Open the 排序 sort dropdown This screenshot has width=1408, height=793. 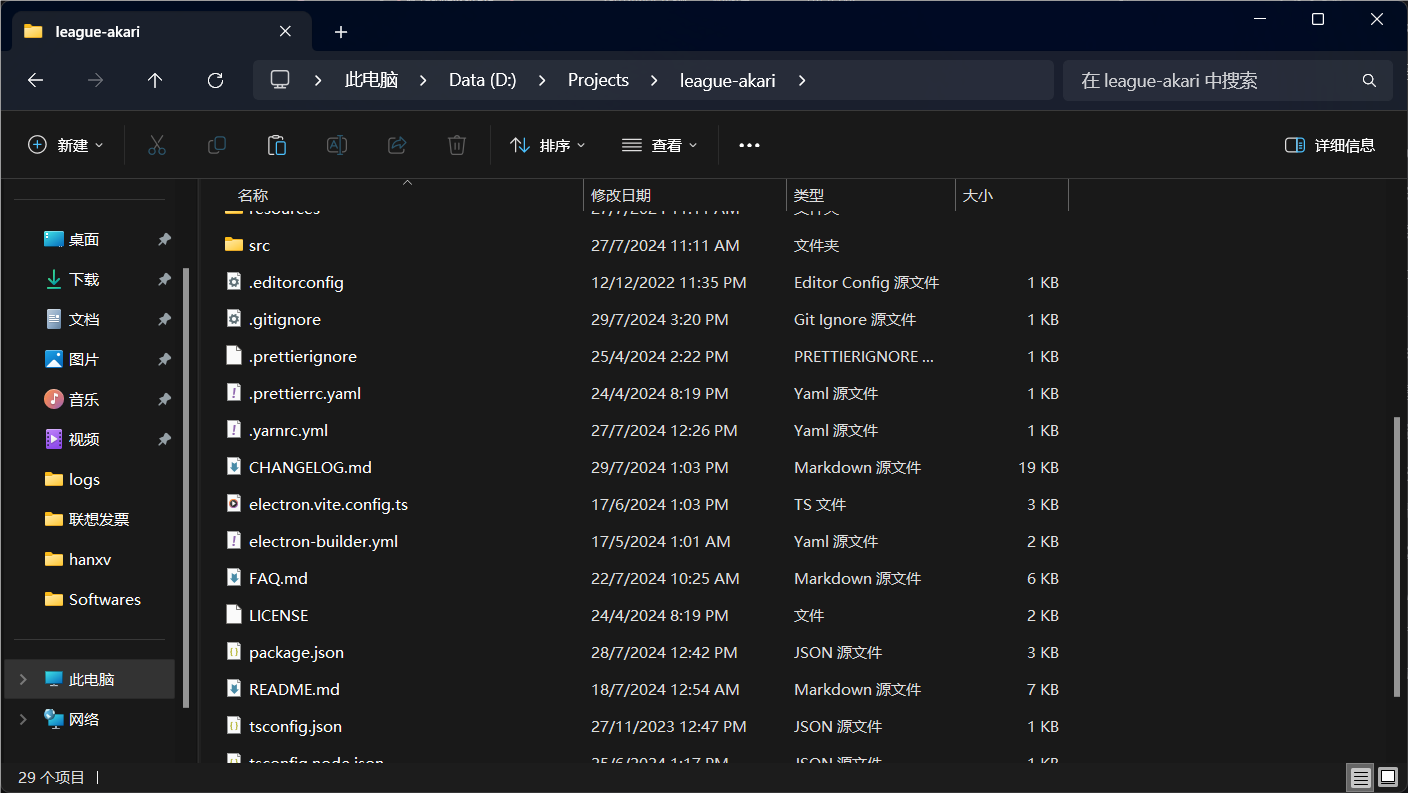point(548,145)
